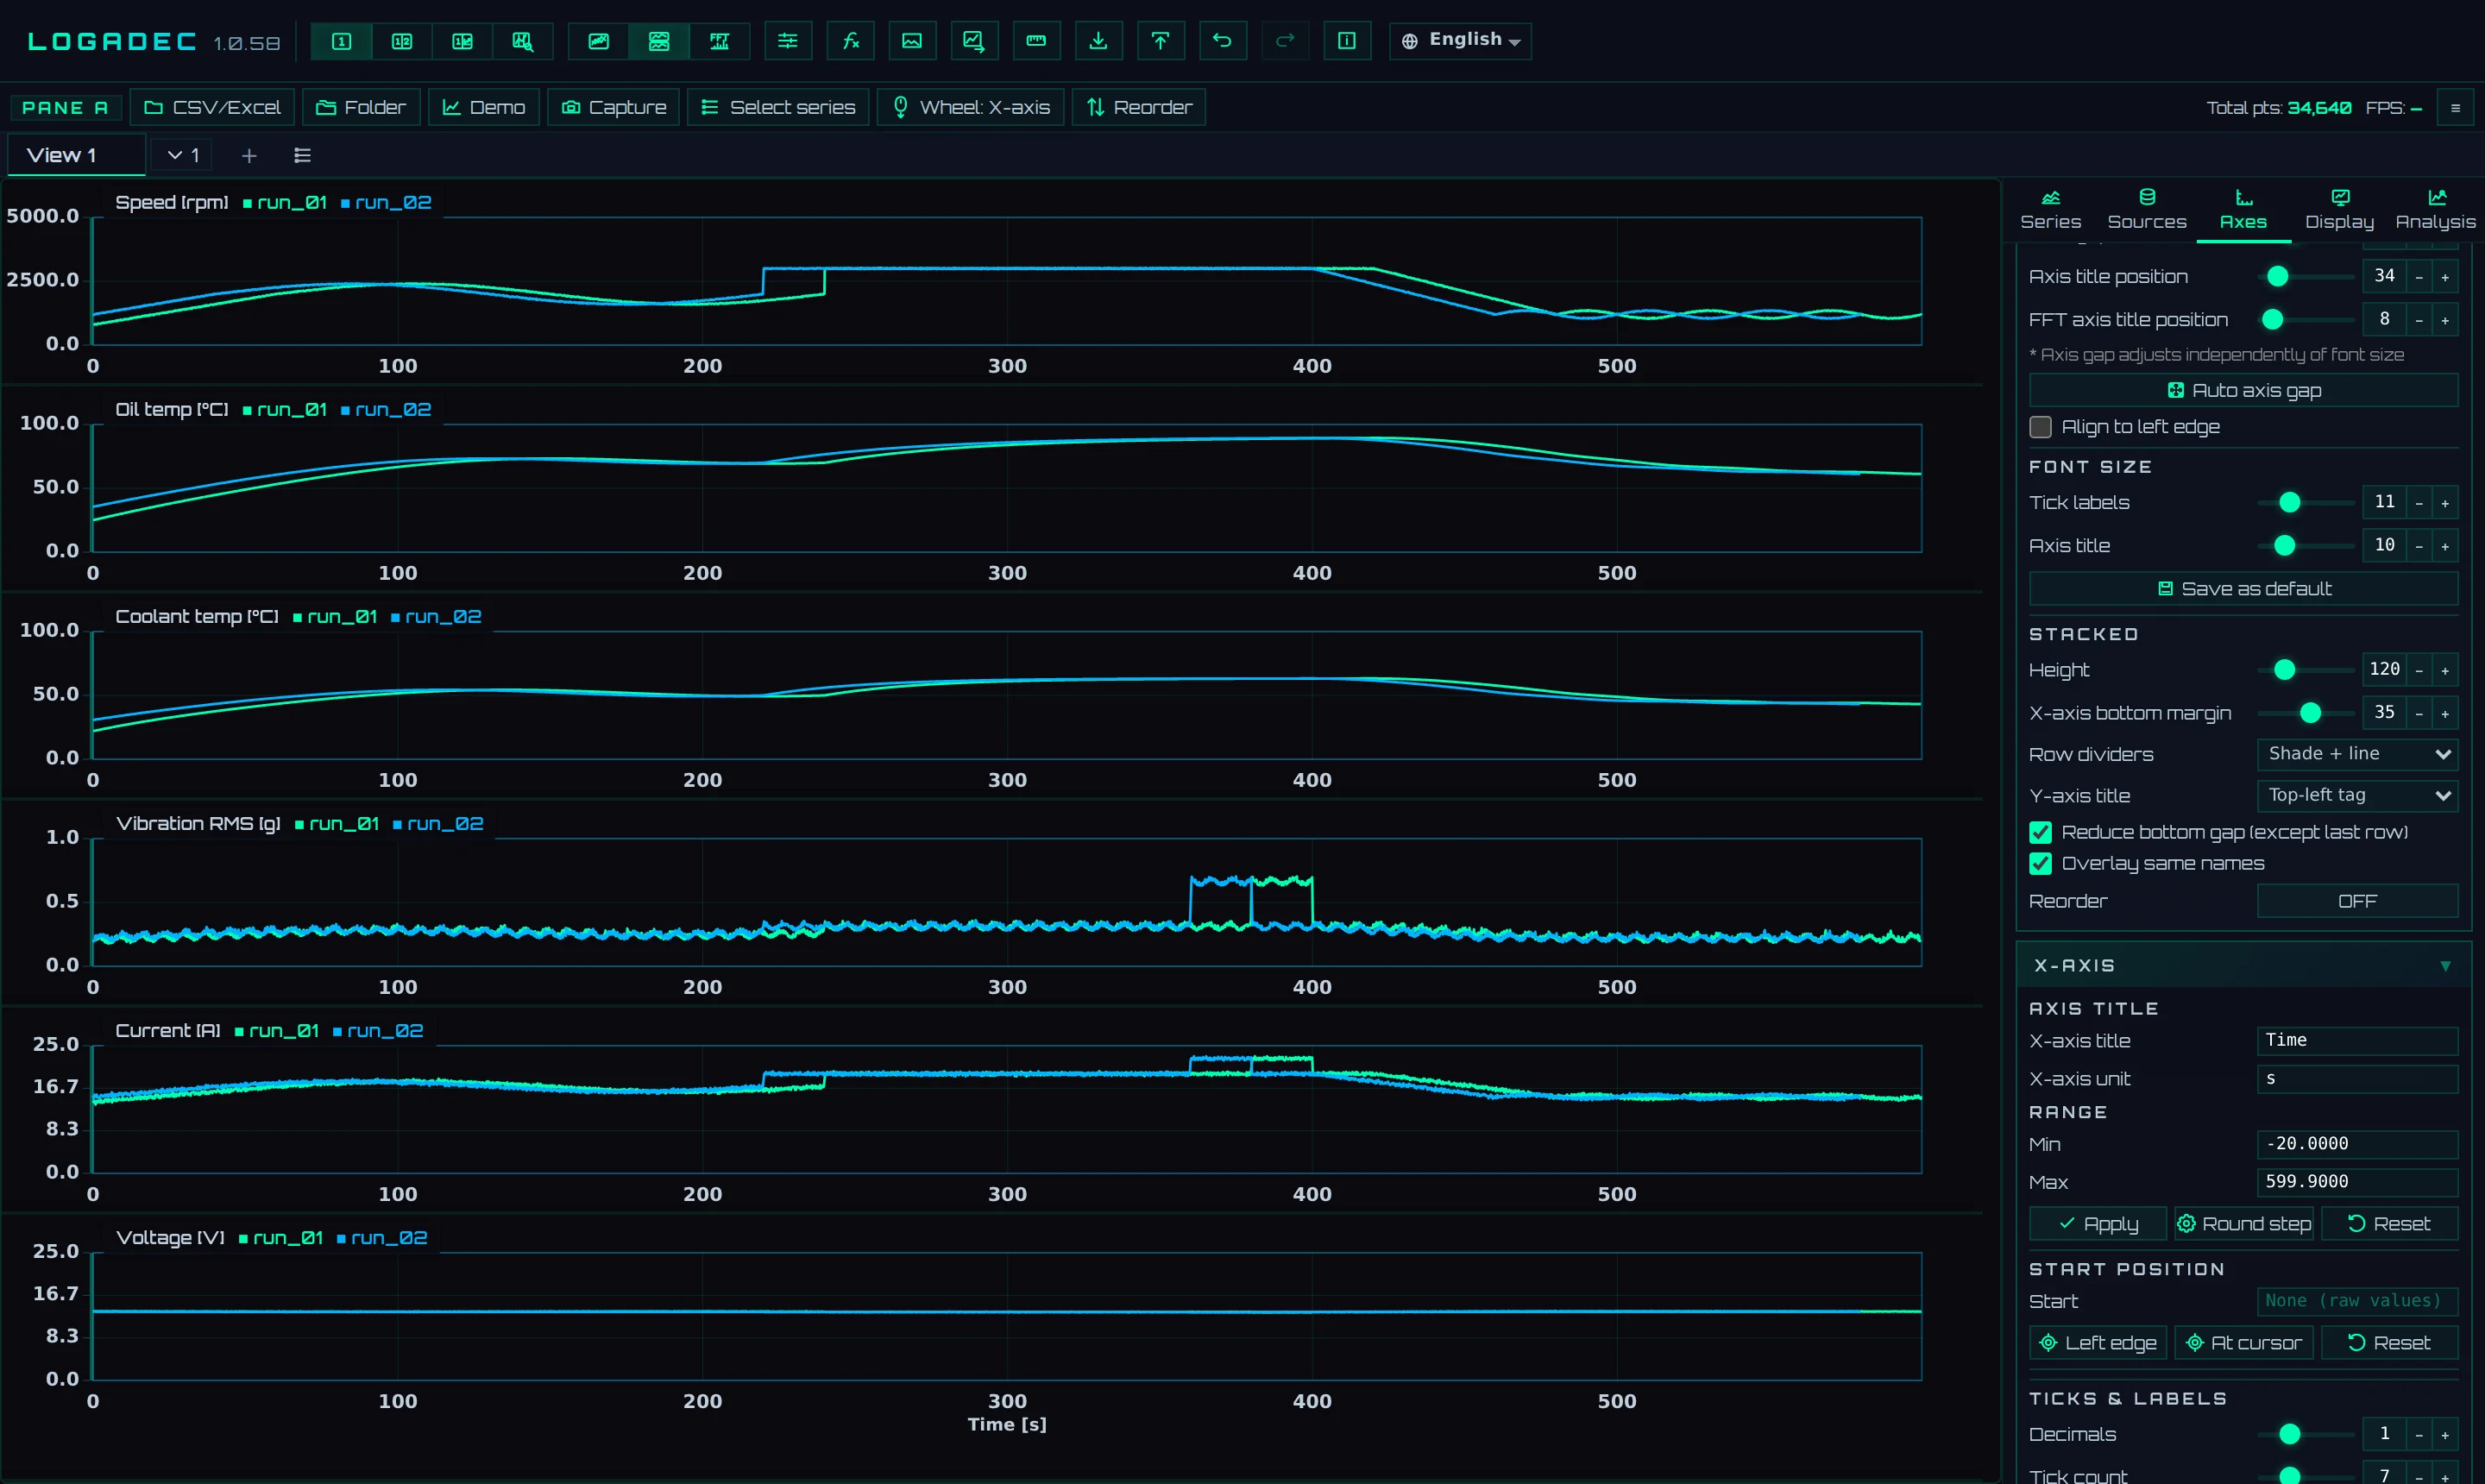Screen dimensions: 2485x1484
Task: Switch to FFT view mode
Action: pos(720,41)
